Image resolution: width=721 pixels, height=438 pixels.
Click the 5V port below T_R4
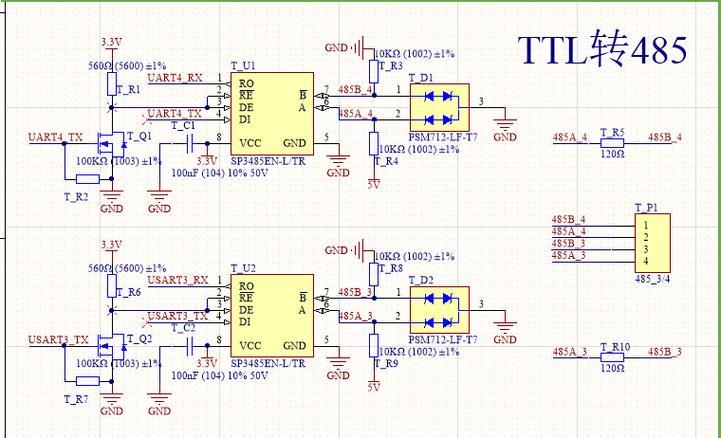point(374,183)
